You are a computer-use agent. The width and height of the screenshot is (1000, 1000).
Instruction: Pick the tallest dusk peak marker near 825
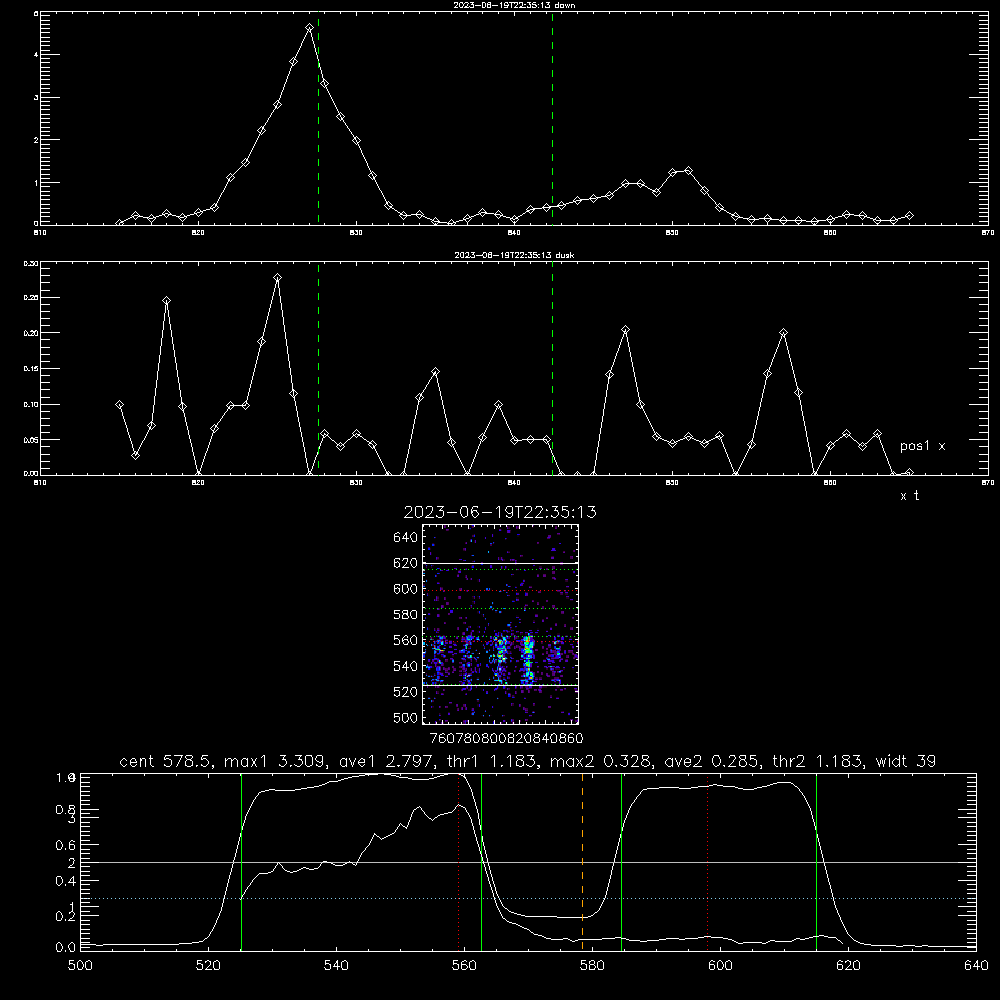click(x=277, y=278)
